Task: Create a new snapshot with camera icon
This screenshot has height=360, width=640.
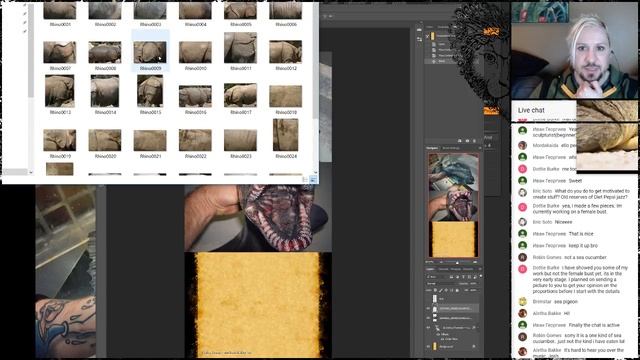Action: click(x=467, y=141)
